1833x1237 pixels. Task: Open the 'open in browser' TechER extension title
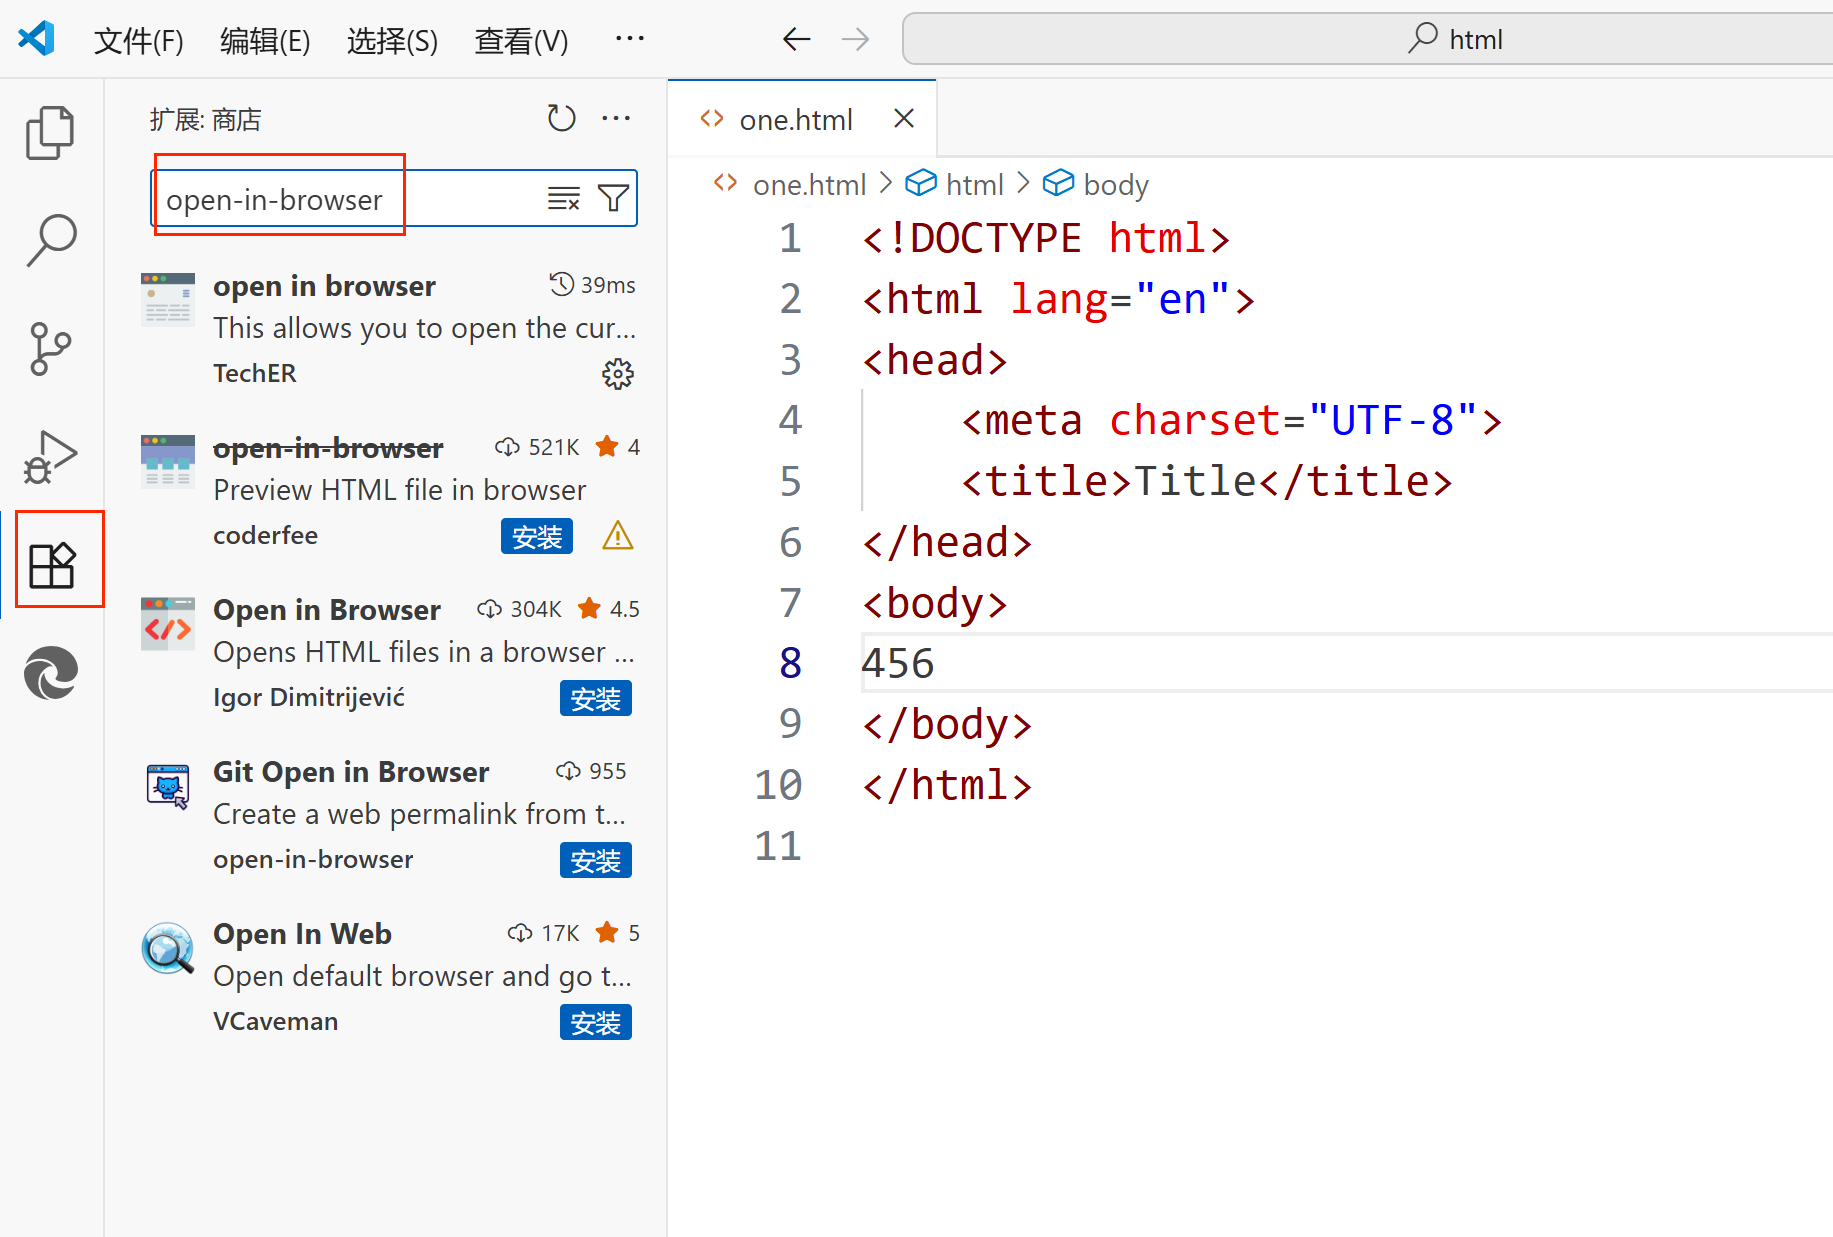pos(324,286)
